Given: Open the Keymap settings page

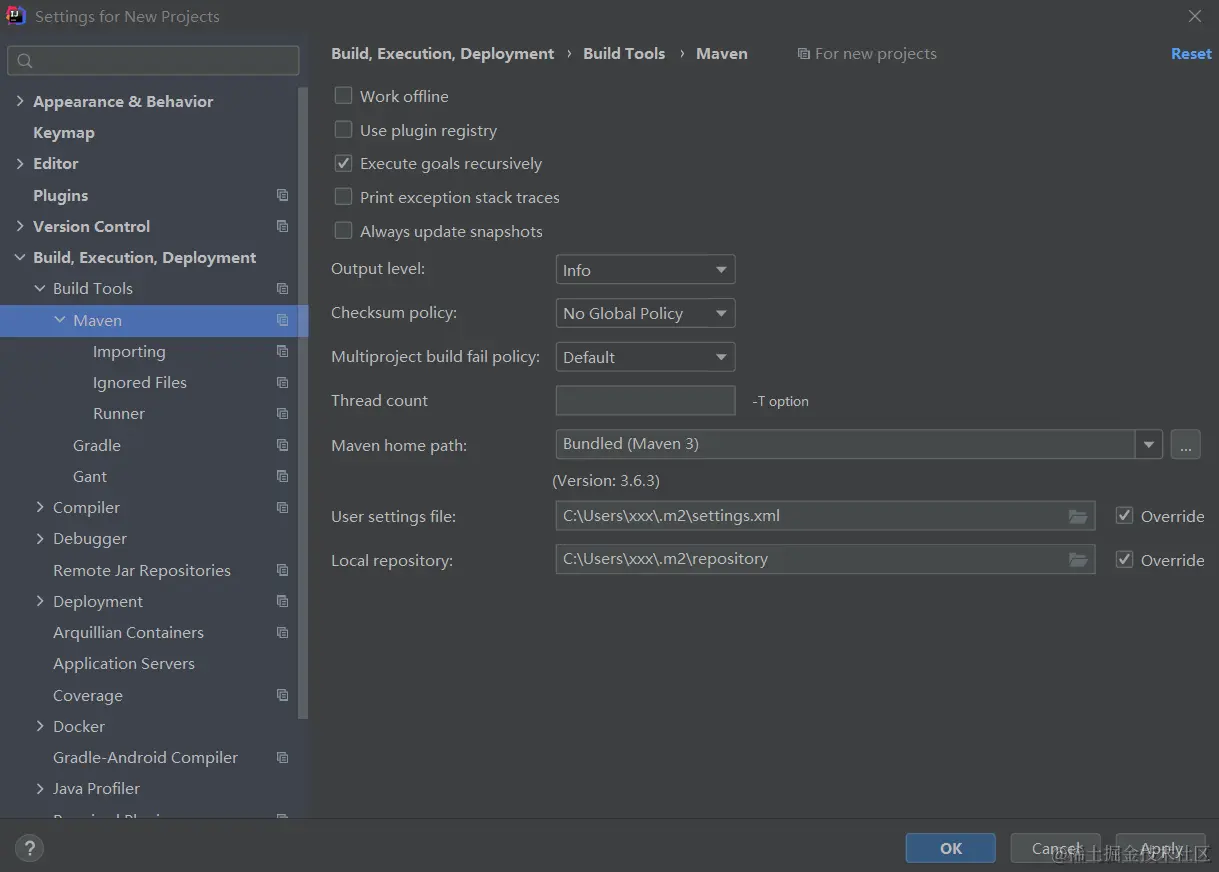Looking at the screenshot, I should [64, 132].
